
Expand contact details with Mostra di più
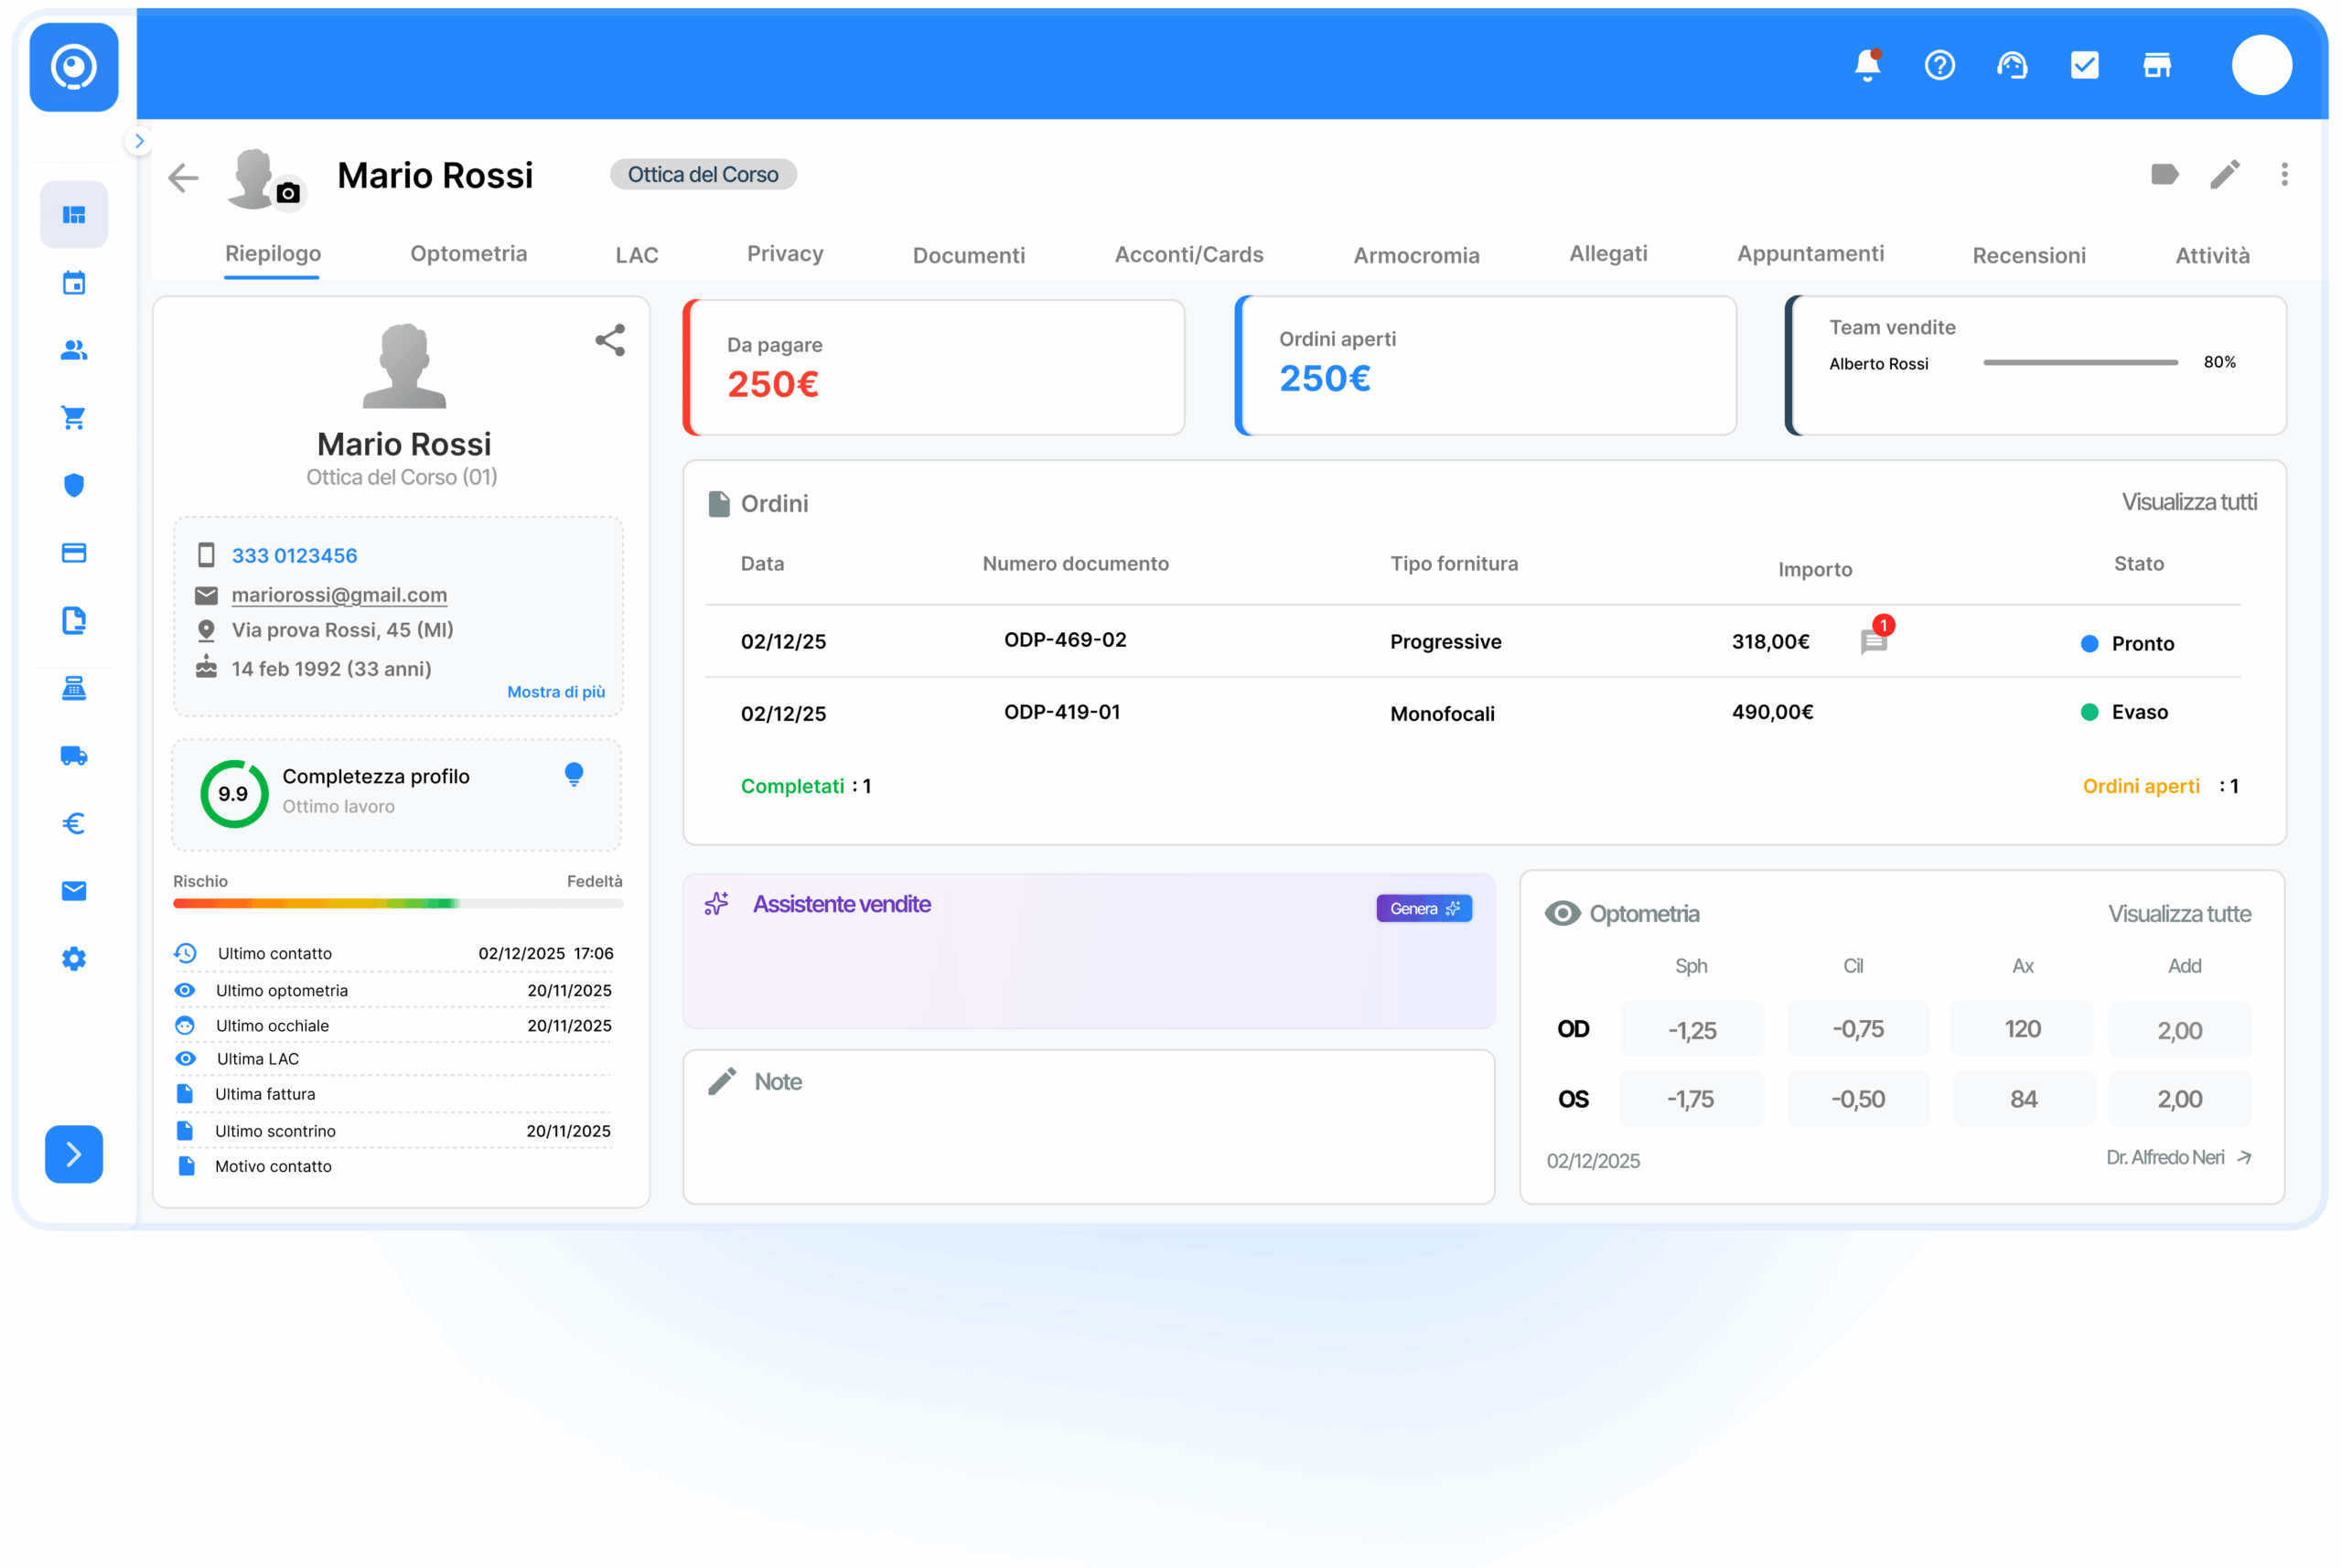click(556, 692)
